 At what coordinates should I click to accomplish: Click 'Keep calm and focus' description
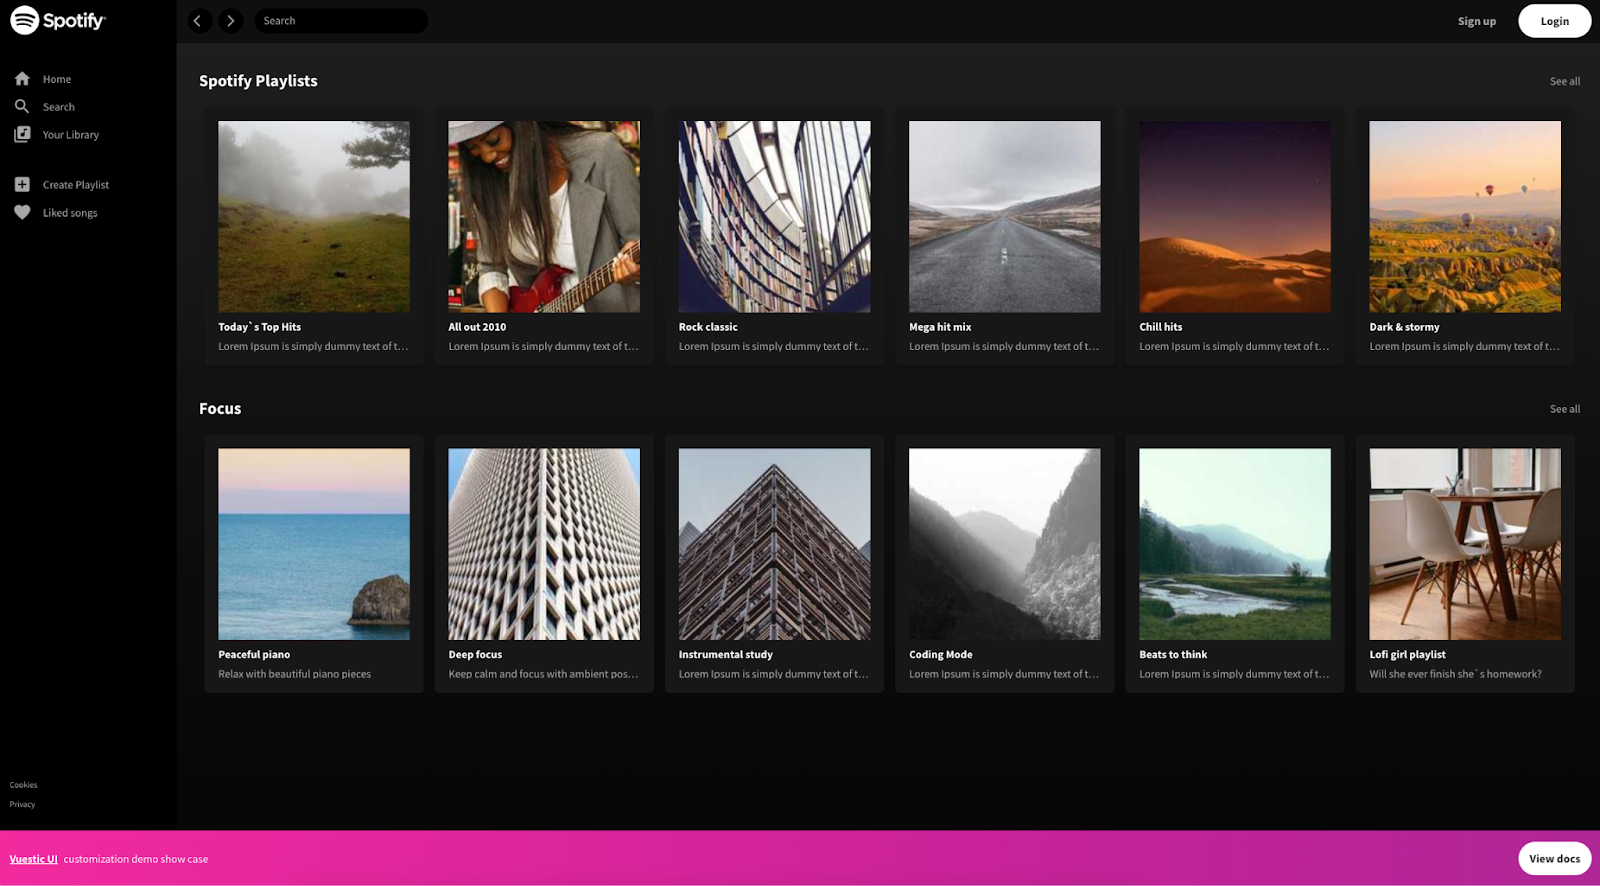pos(543,674)
